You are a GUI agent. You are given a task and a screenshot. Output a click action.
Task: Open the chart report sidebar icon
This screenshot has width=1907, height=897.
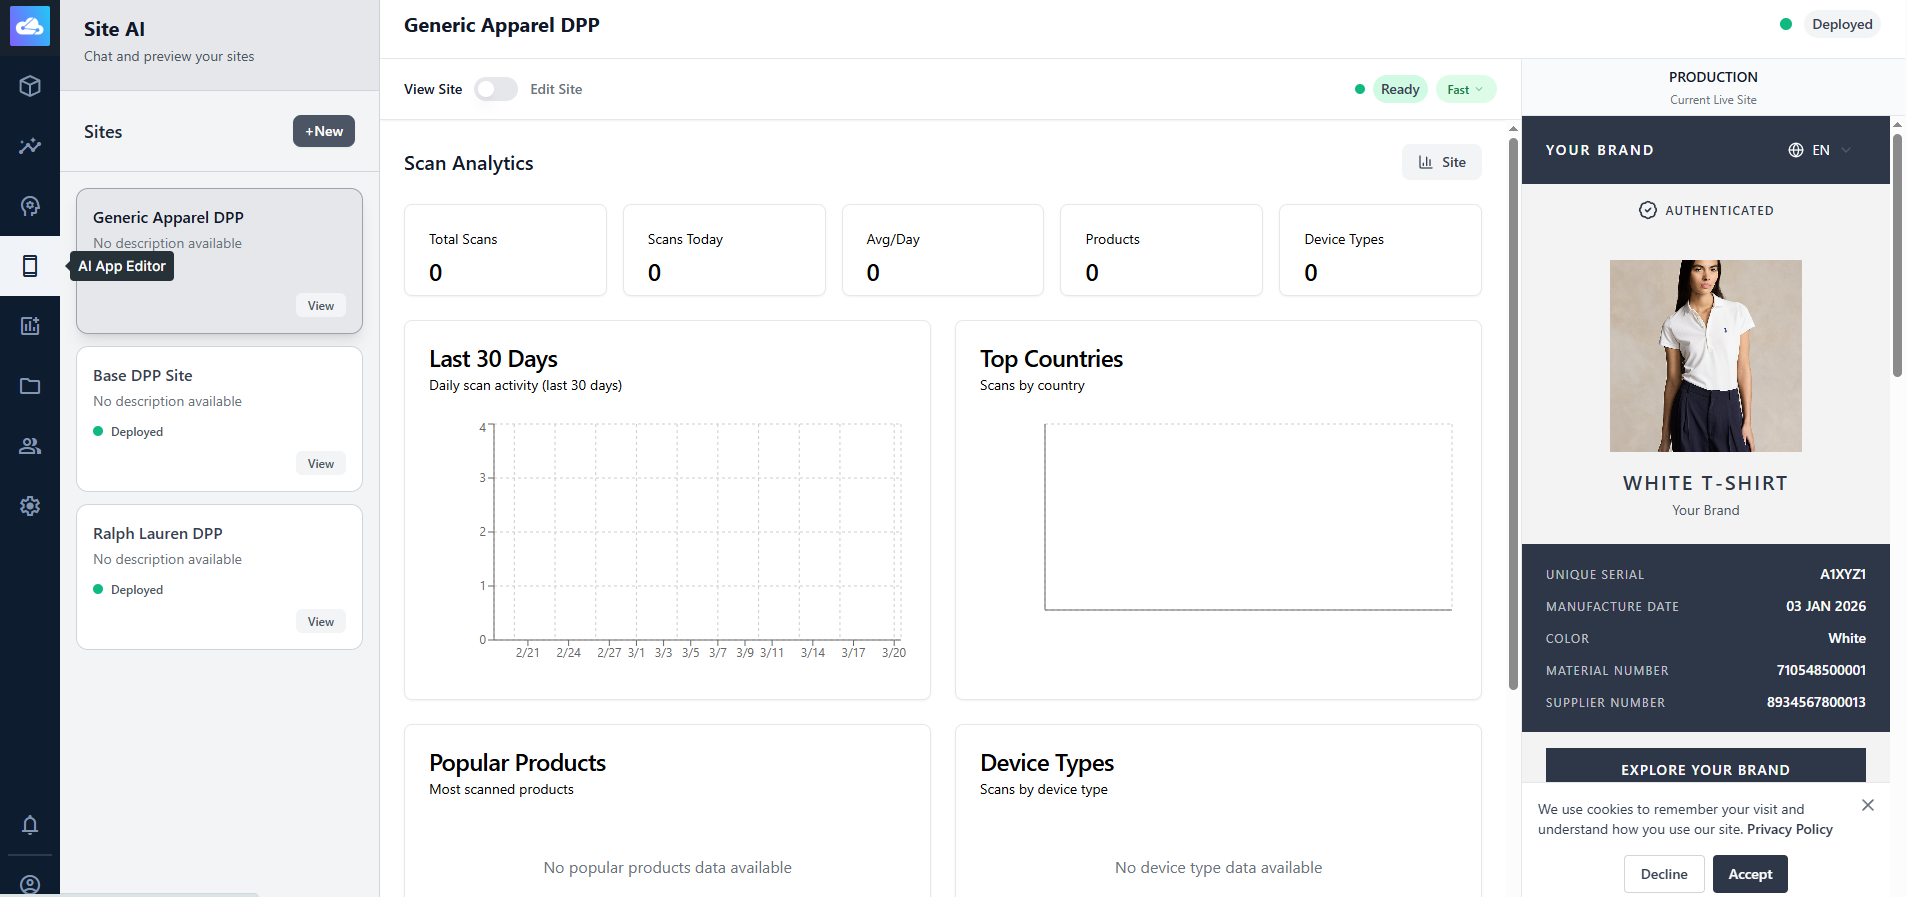coord(30,326)
